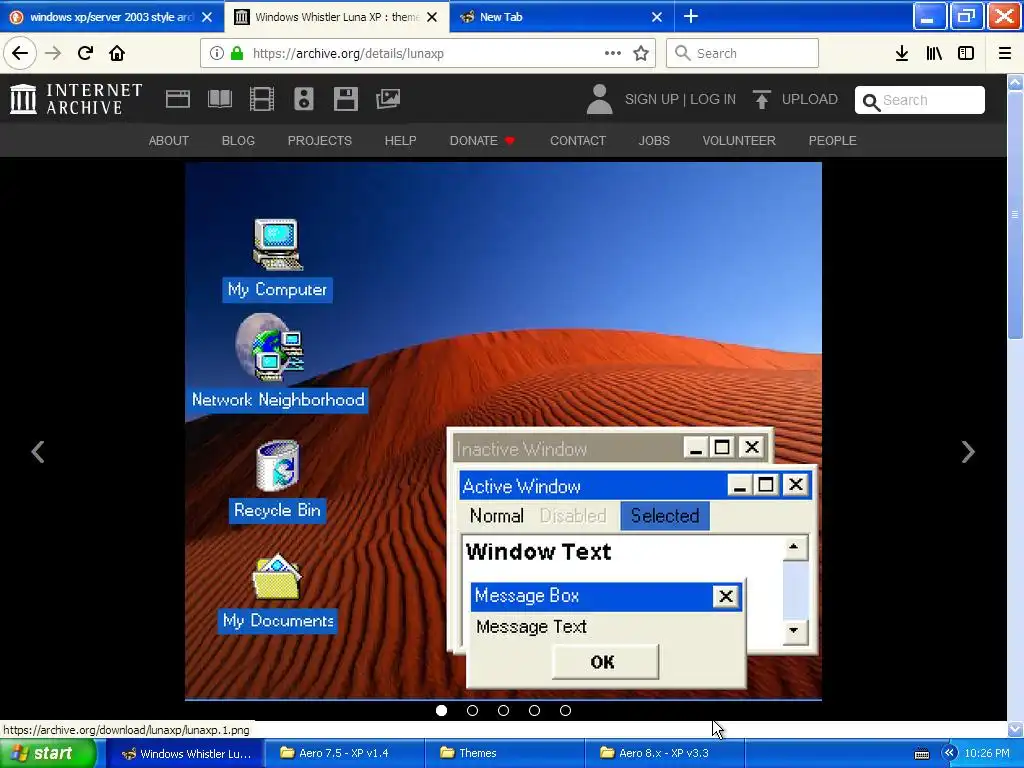Select the fifth carousel dot
Screen dimensions: 1024x768
[x=566, y=711]
